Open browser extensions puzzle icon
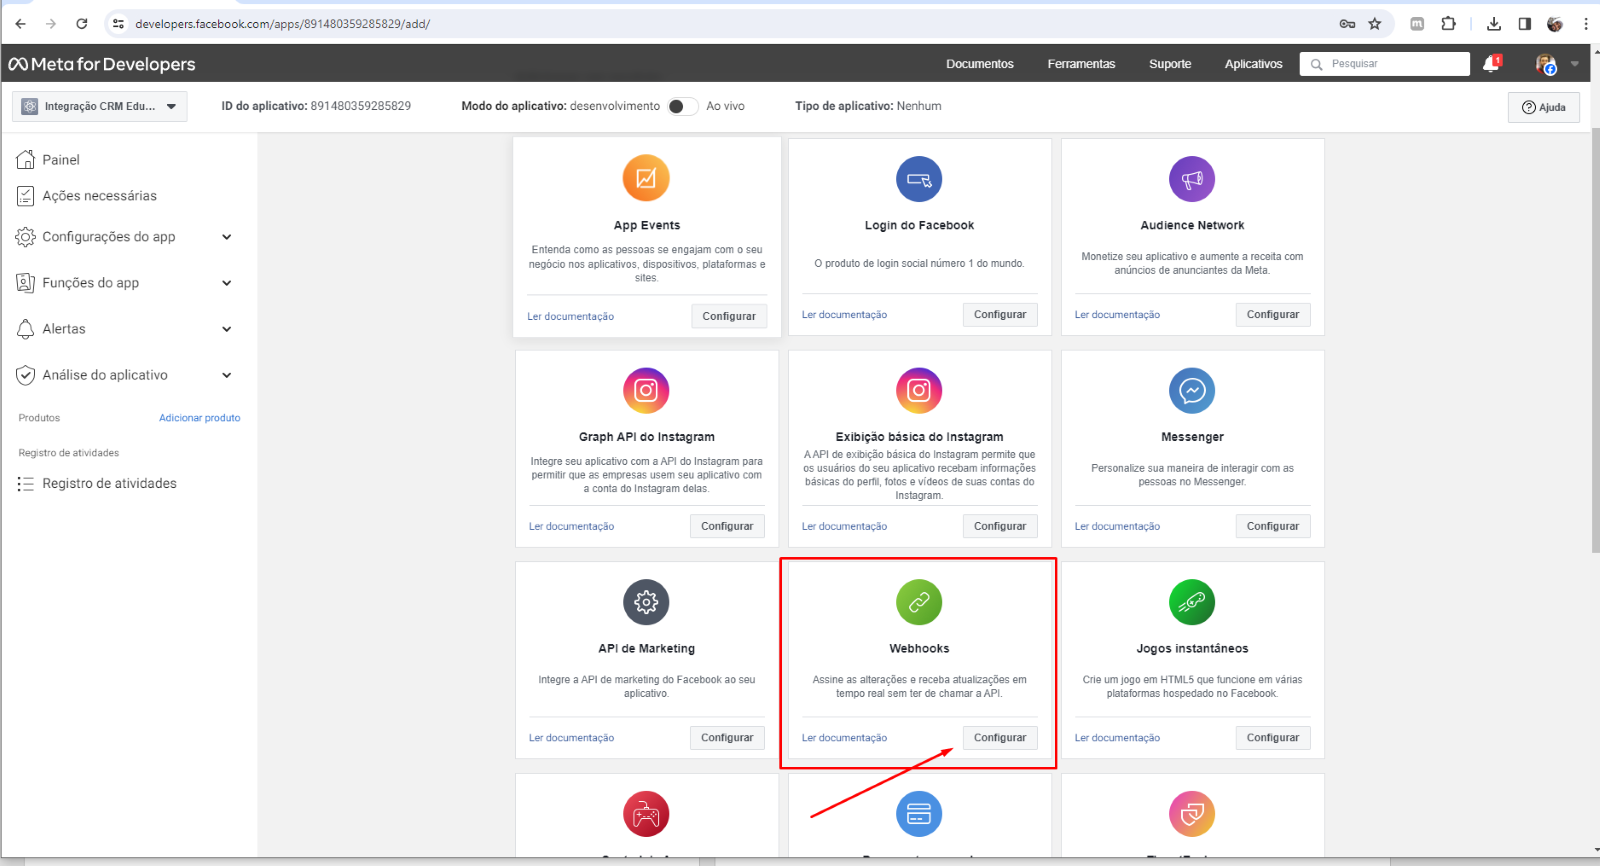Viewport: 1600px width, 866px height. (x=1448, y=23)
